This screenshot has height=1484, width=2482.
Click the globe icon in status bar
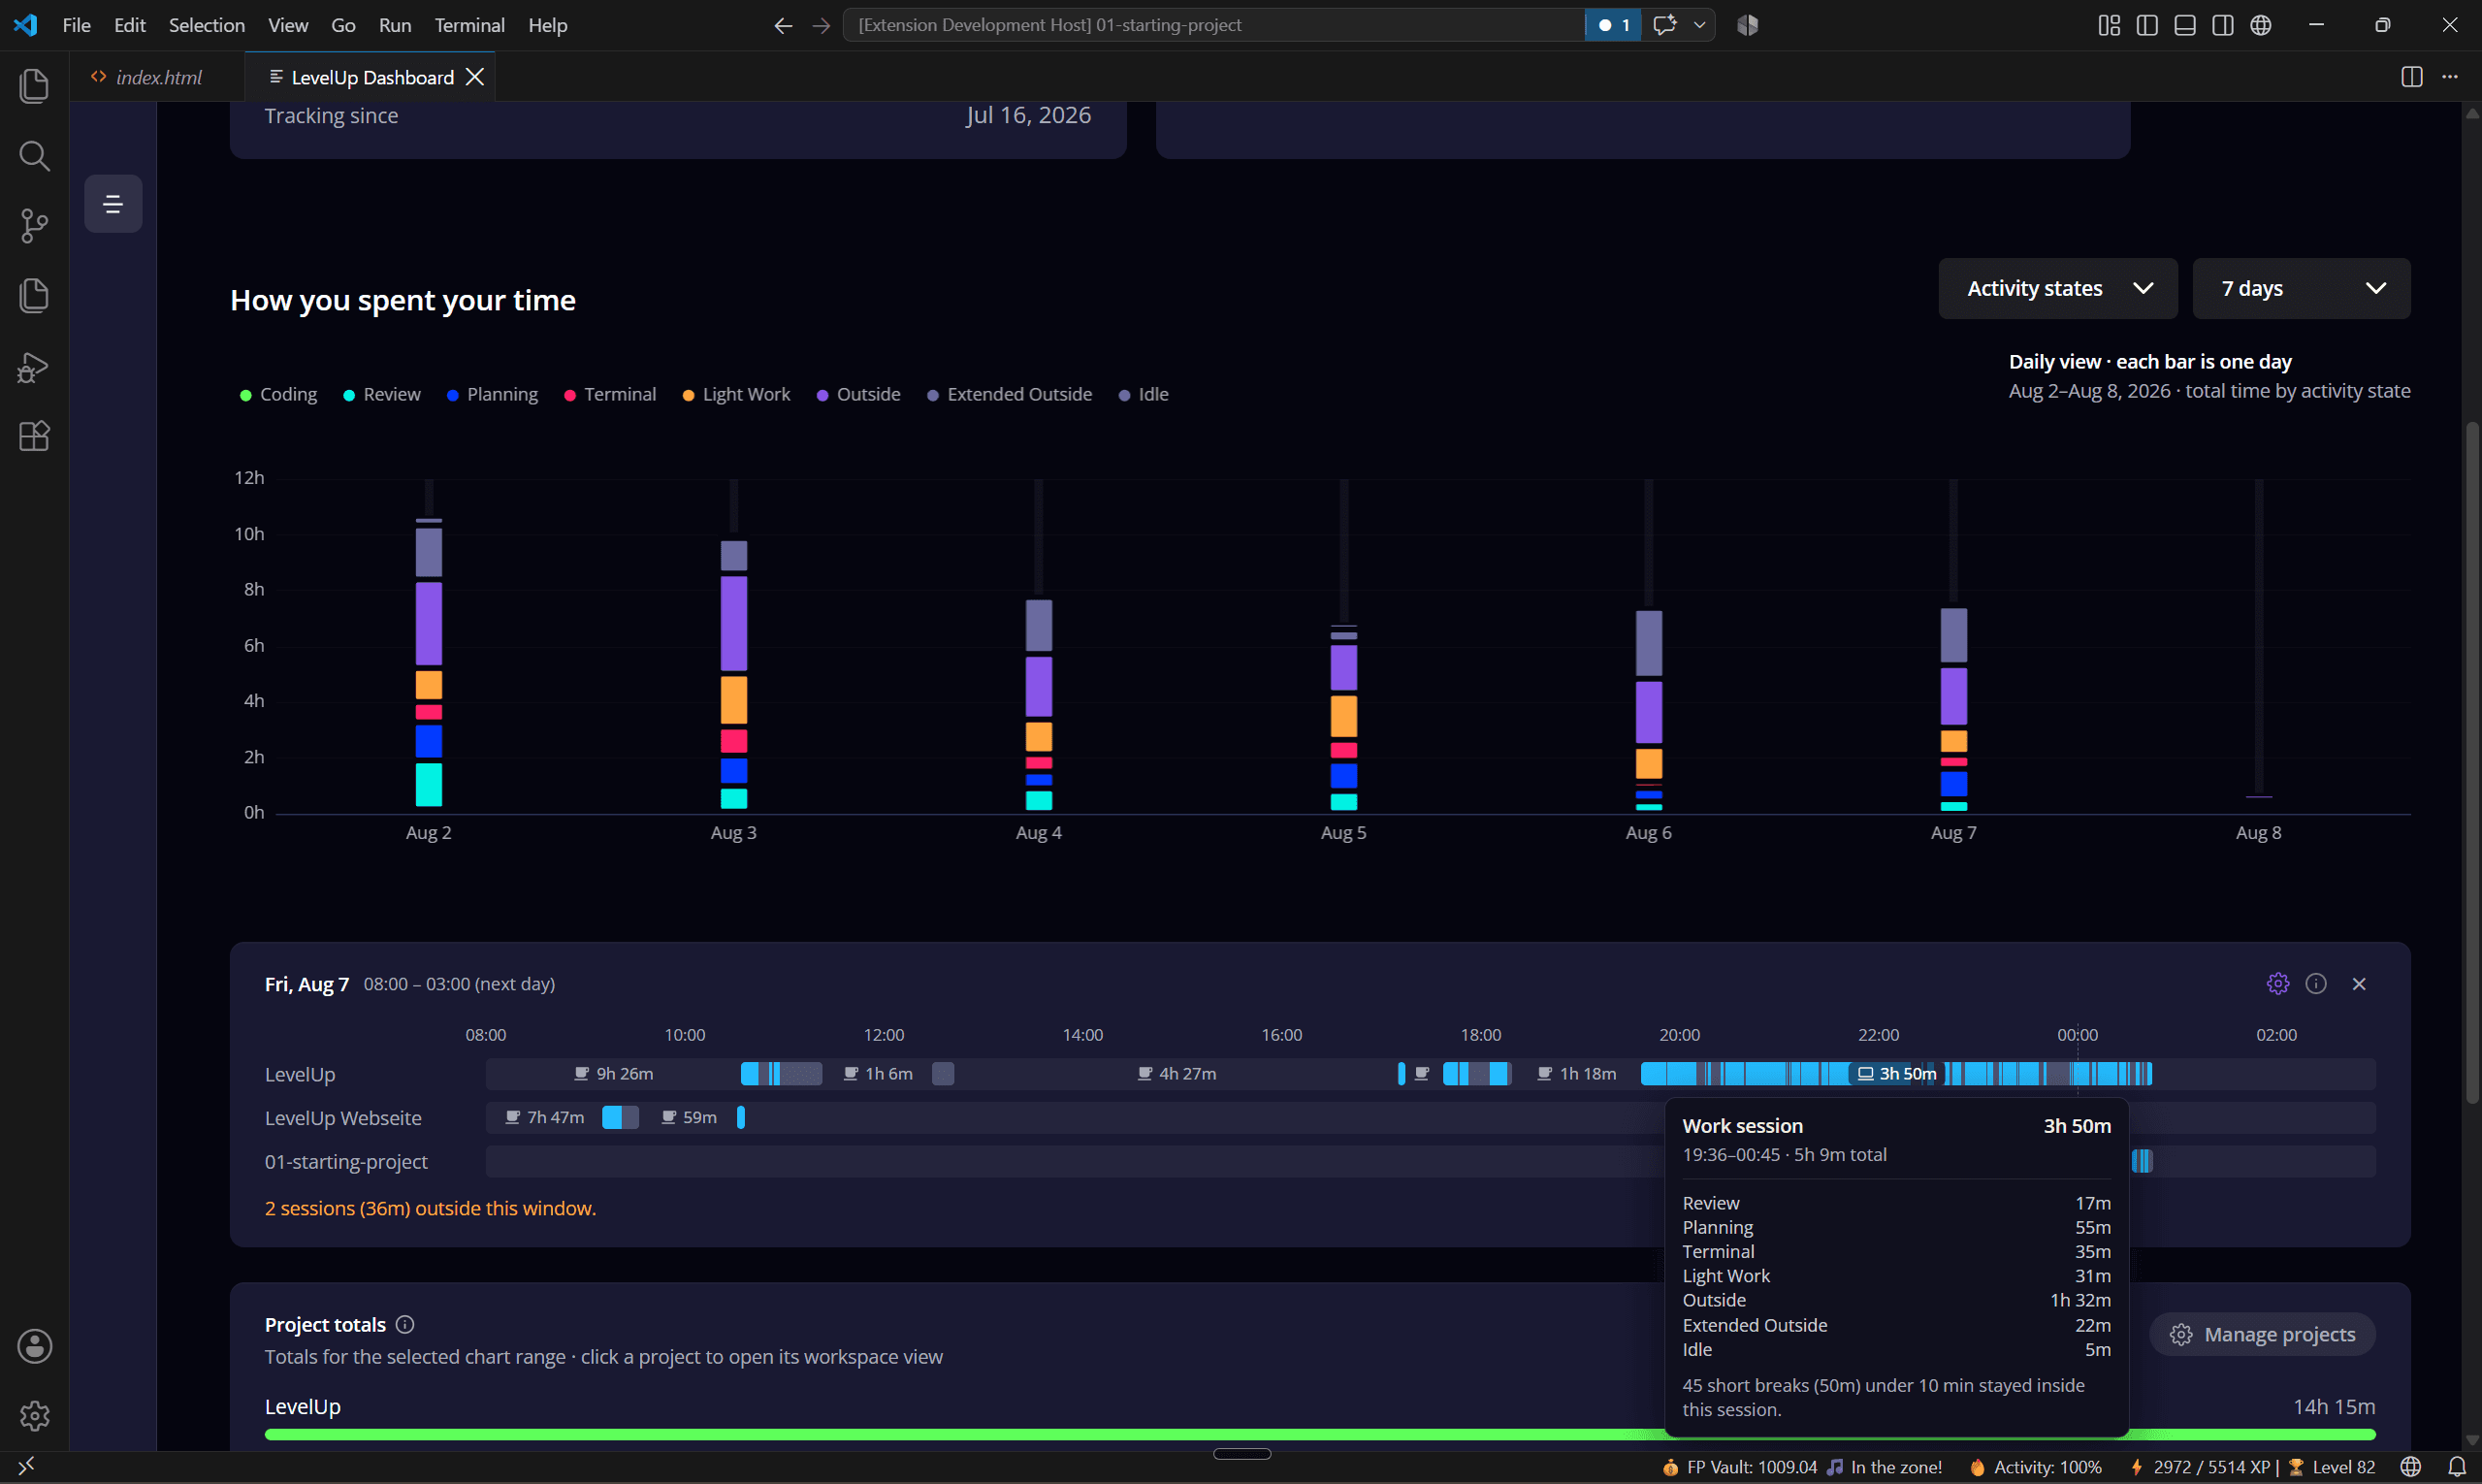2411,1467
